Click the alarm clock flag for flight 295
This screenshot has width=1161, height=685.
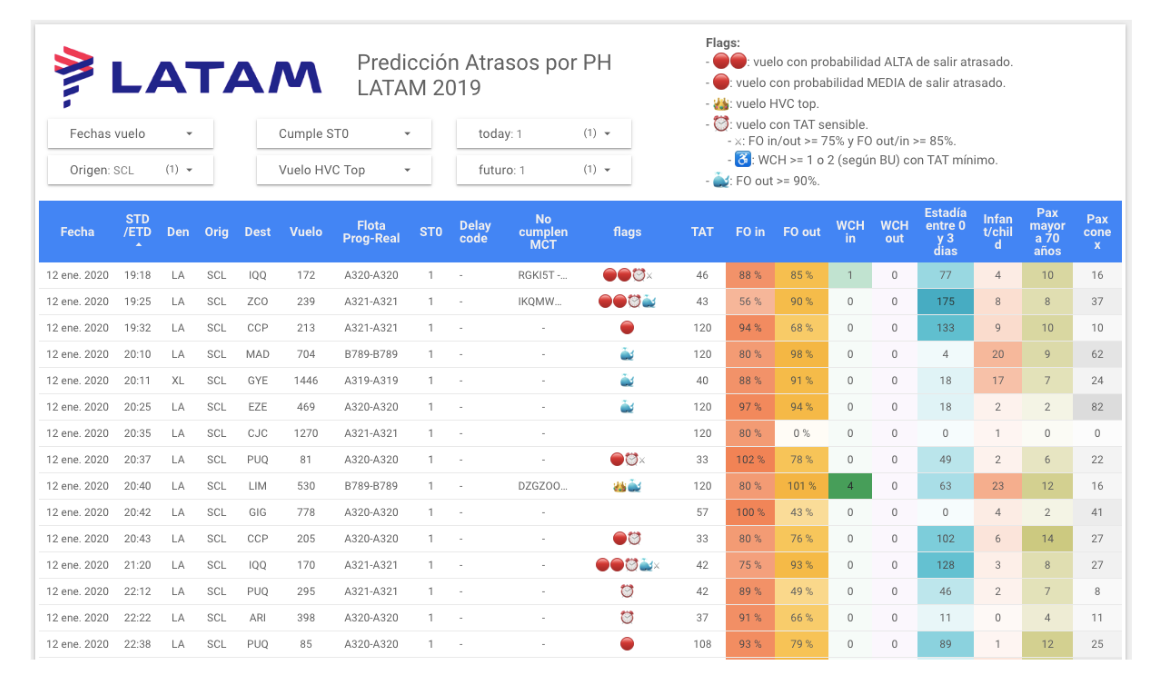click(x=627, y=591)
